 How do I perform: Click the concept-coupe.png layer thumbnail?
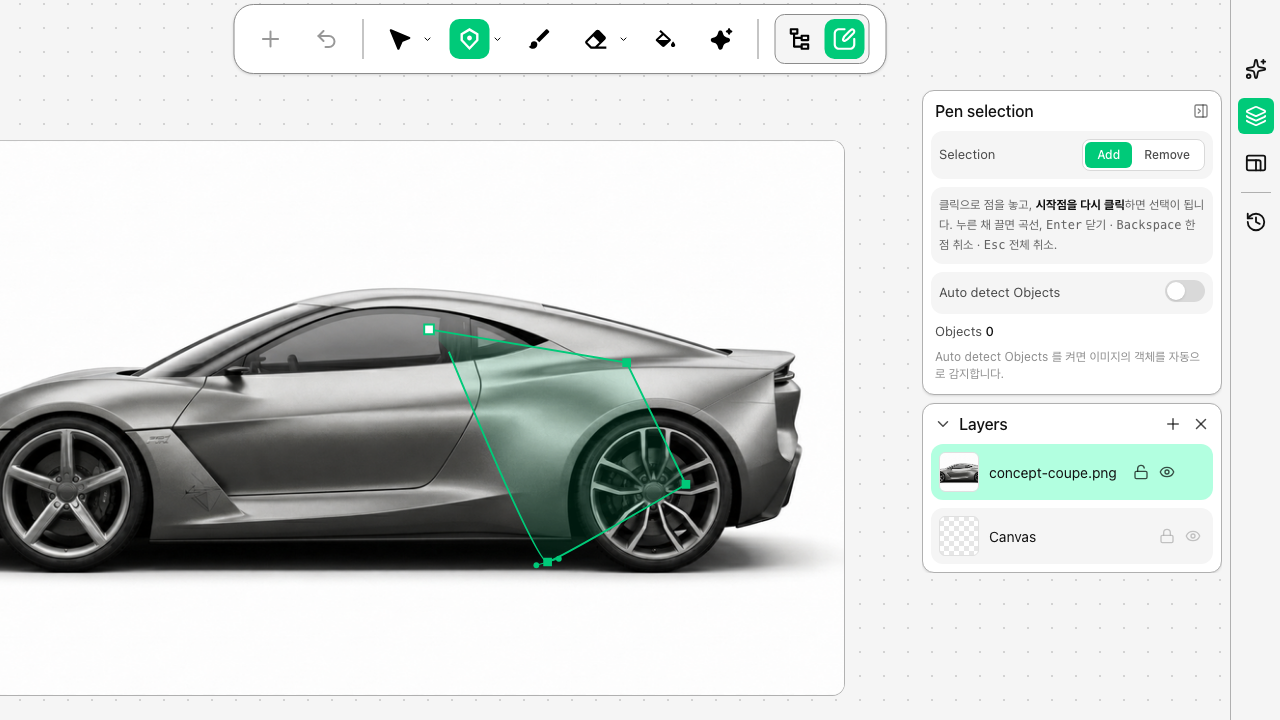(x=959, y=472)
